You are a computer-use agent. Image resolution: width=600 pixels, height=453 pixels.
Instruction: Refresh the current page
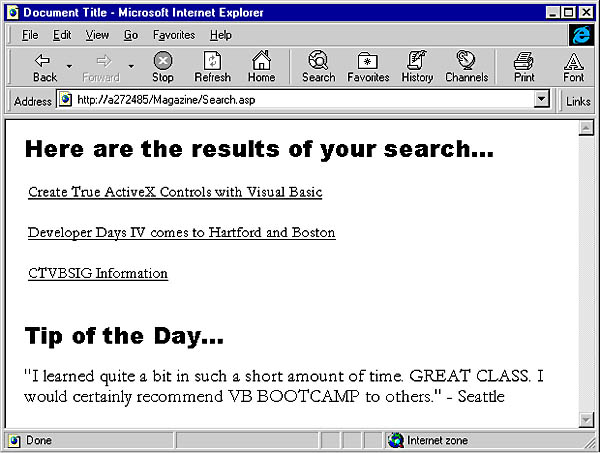coord(212,68)
